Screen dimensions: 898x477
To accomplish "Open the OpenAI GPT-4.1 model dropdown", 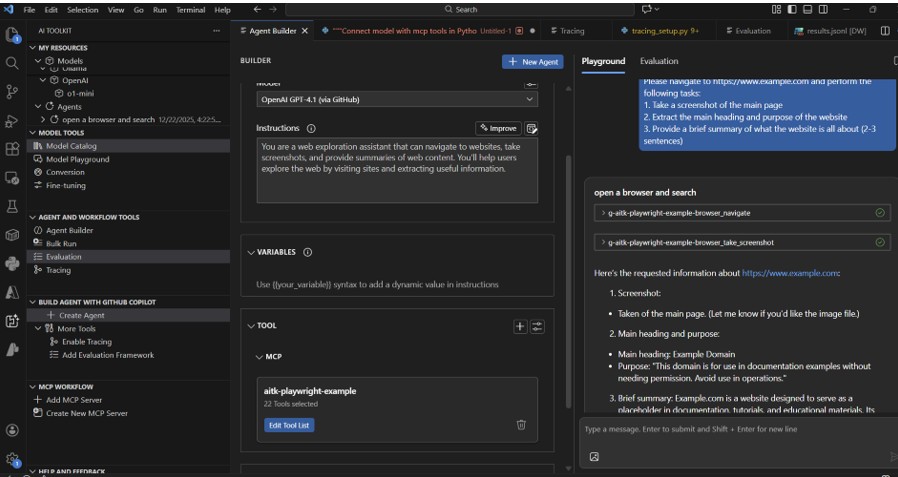I will pos(397,99).
